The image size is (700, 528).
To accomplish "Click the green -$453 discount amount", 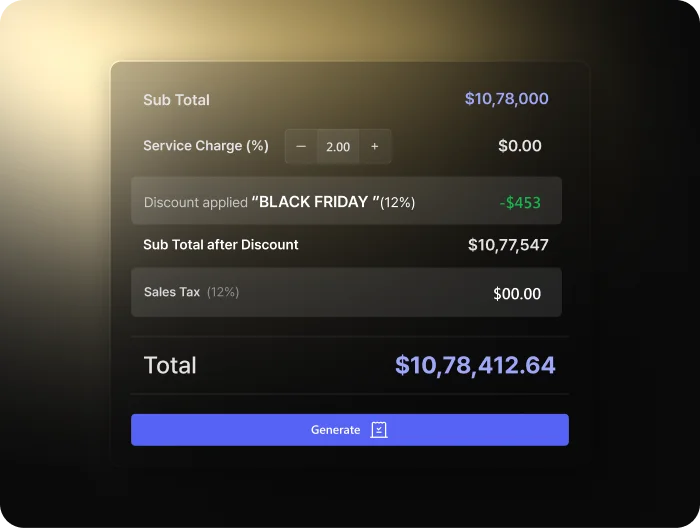I will (x=520, y=202).
